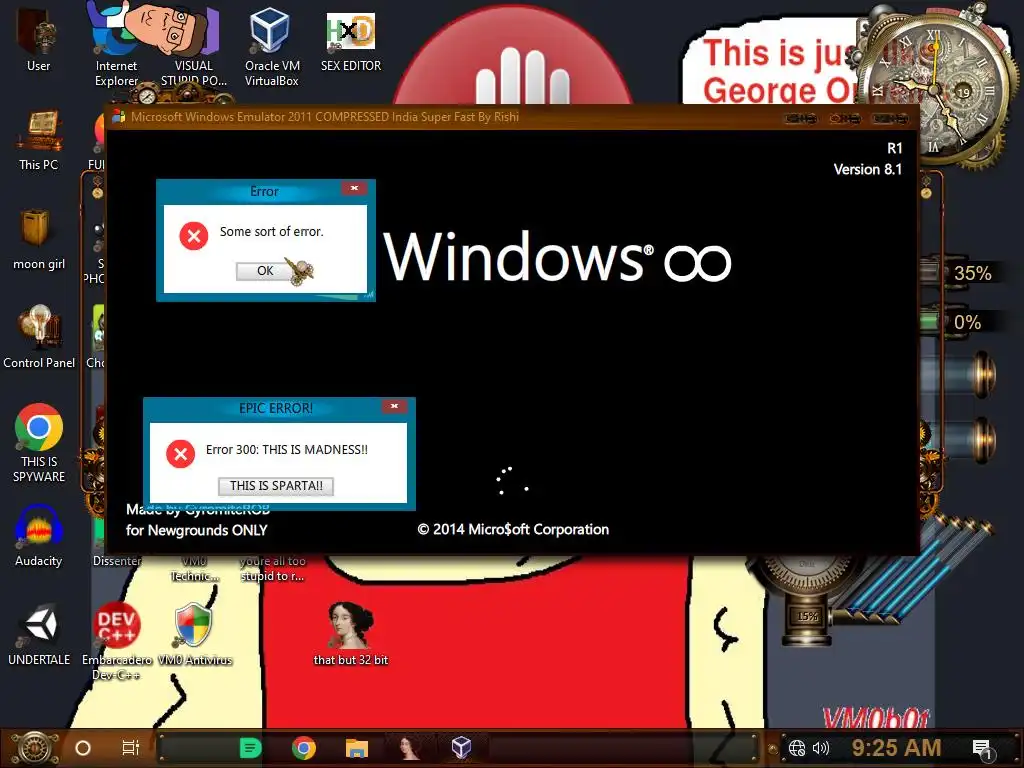
Task: Open Oracle VM VirtualBox desktop icon
Action: 271,44
